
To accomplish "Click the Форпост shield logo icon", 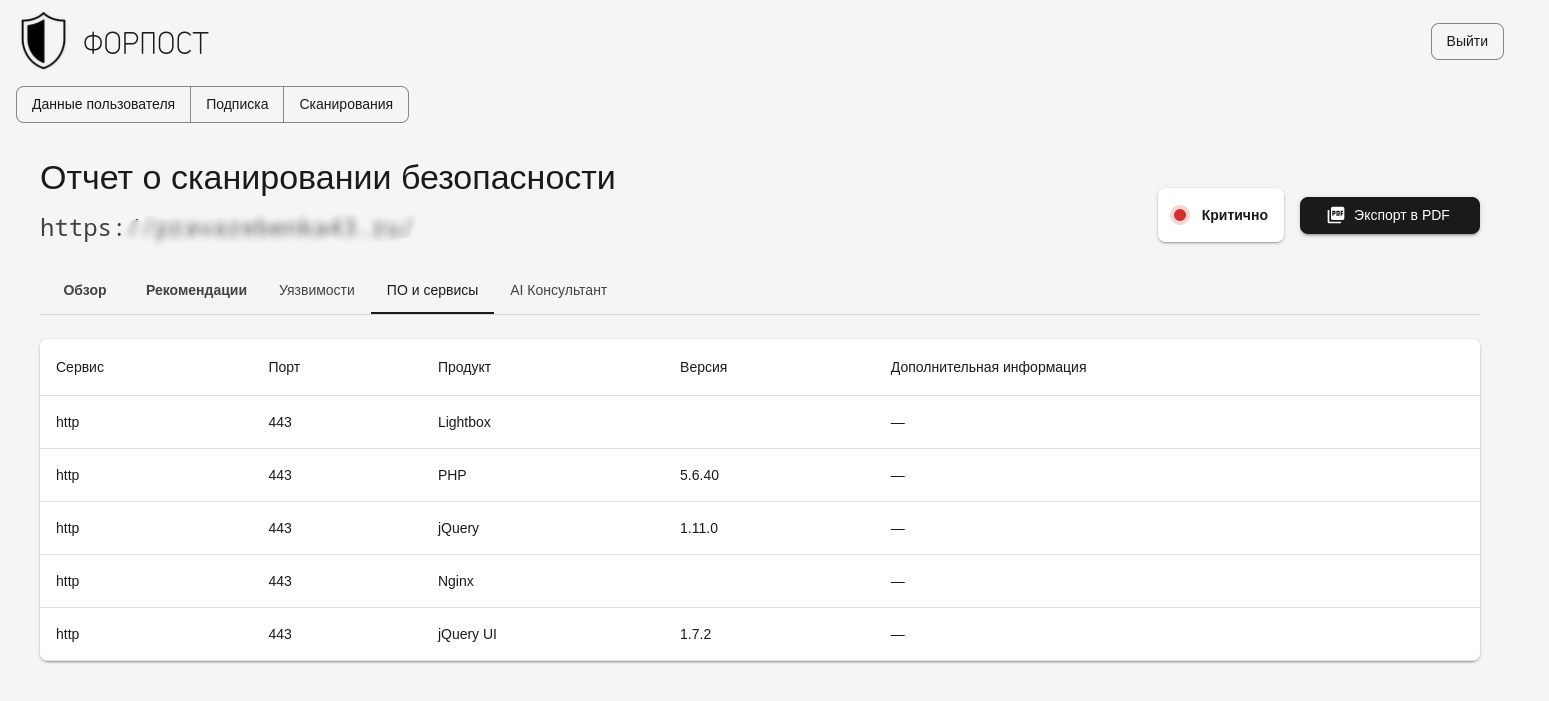I will click(x=44, y=41).
